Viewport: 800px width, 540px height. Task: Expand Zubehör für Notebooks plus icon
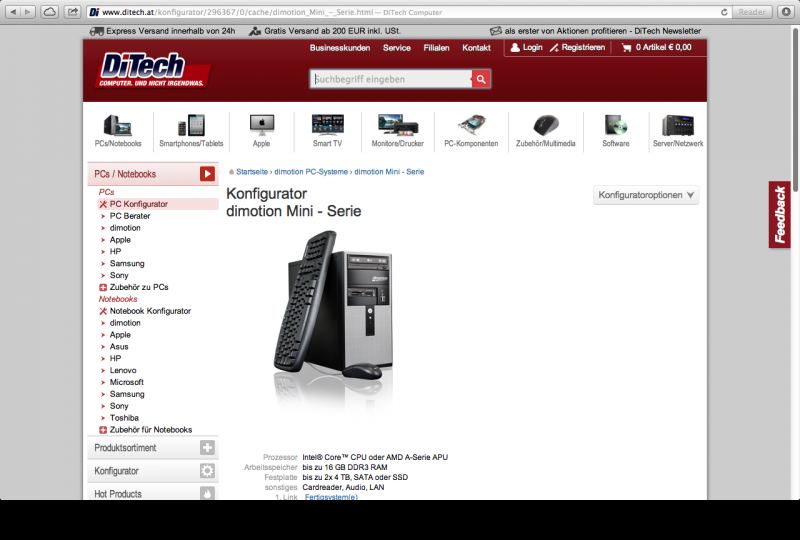point(103,430)
